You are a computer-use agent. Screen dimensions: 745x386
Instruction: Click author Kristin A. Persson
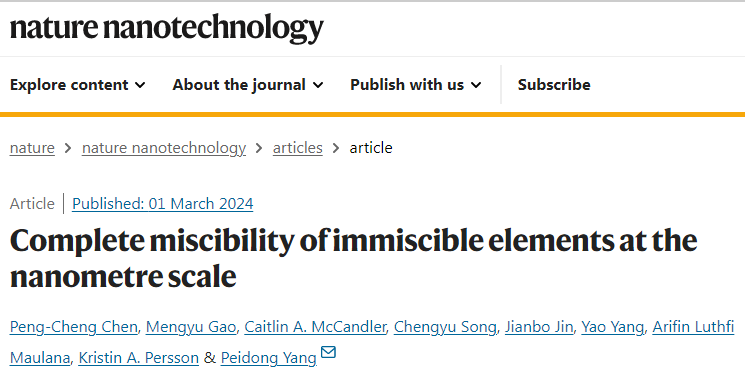pos(138,357)
